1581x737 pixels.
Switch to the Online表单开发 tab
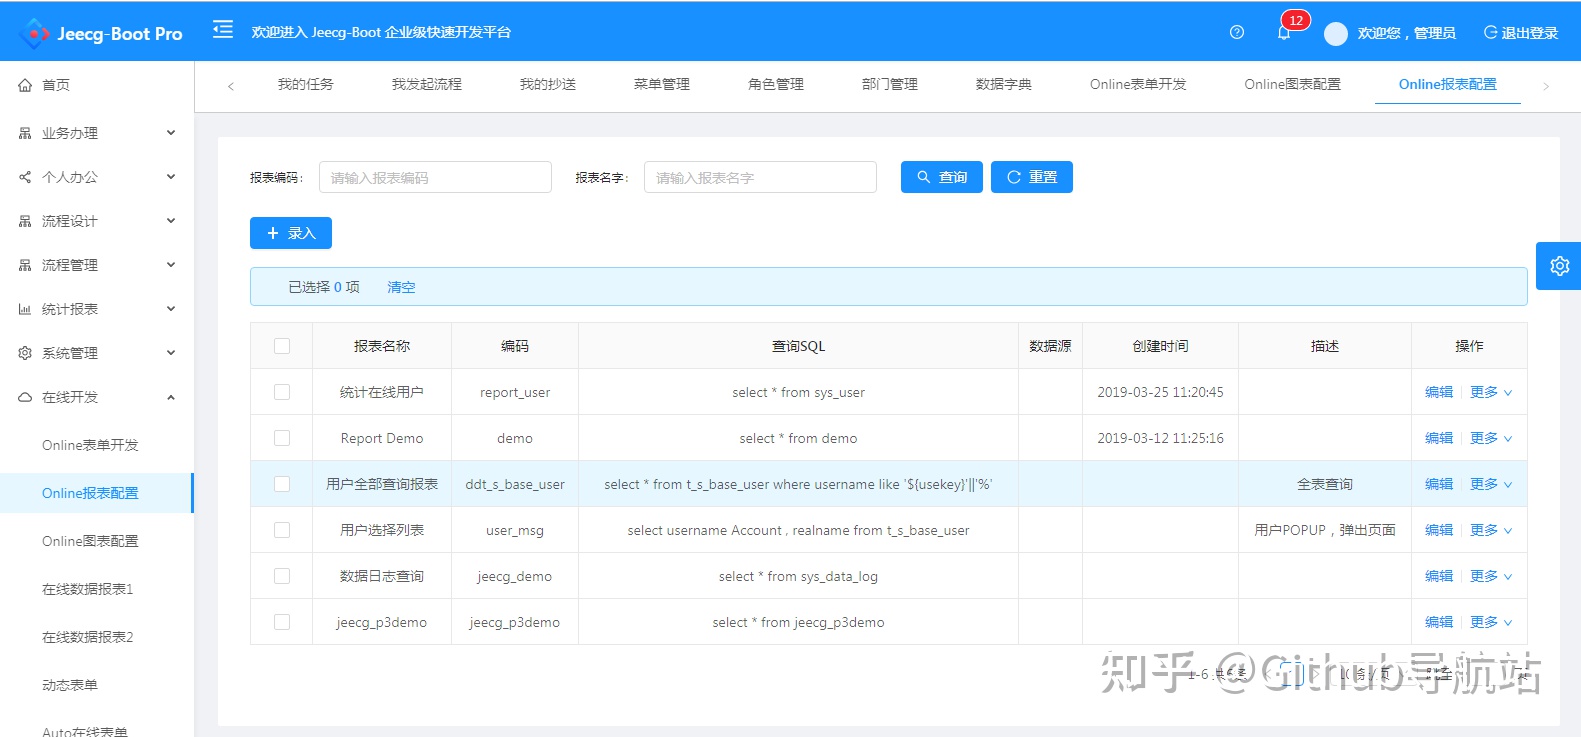pyautogui.click(x=1138, y=84)
